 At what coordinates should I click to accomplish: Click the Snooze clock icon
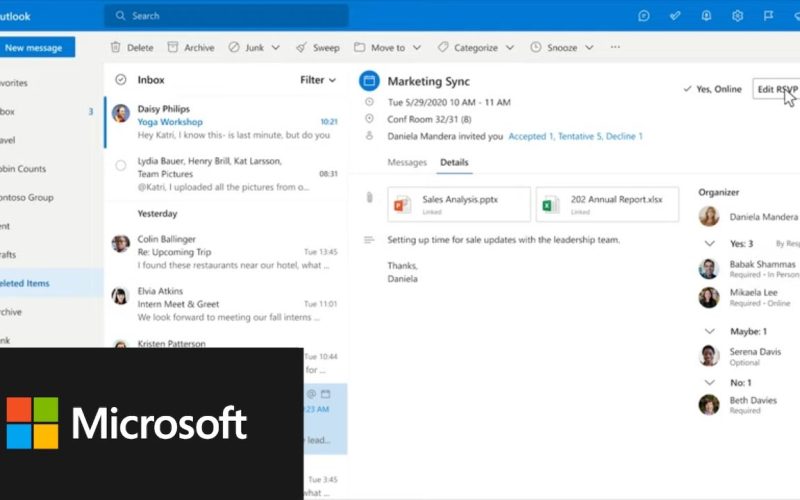tap(536, 47)
